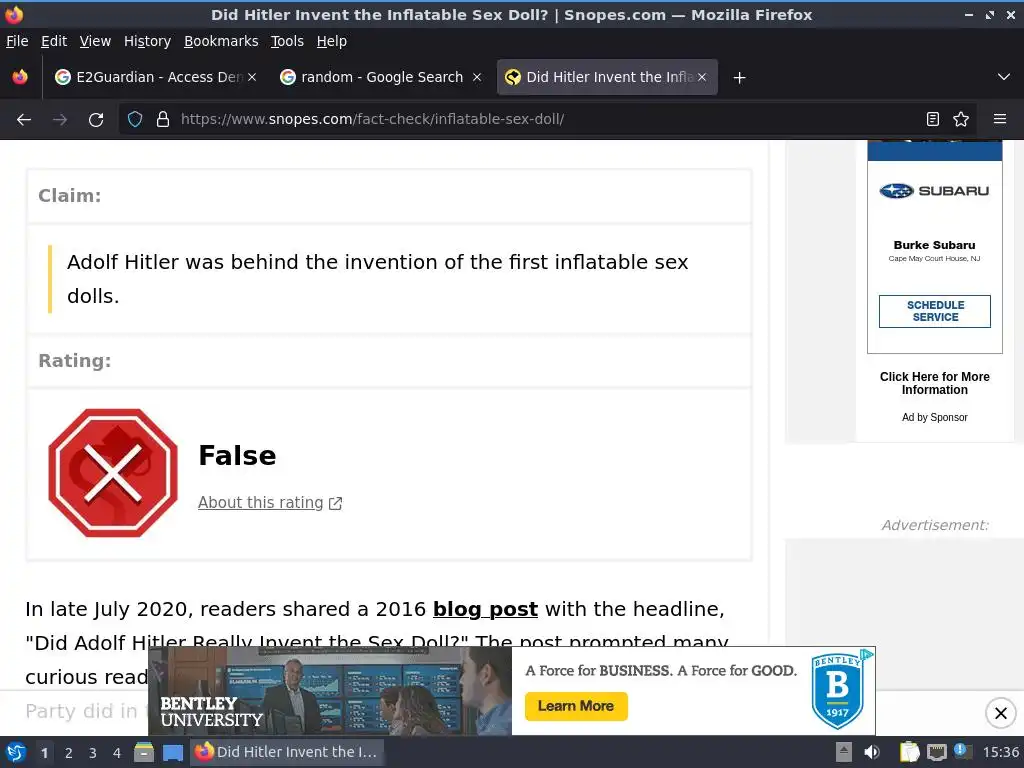Viewport: 1024px width, 768px height.
Task: Open a new tab with the plus button
Action: tap(739, 78)
